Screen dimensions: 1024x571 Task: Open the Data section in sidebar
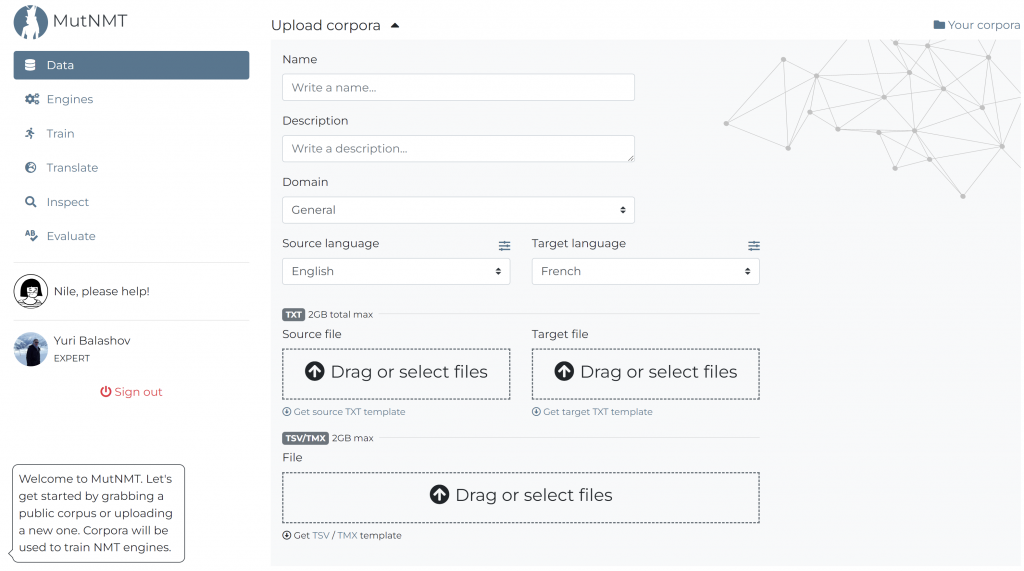pyautogui.click(x=131, y=65)
